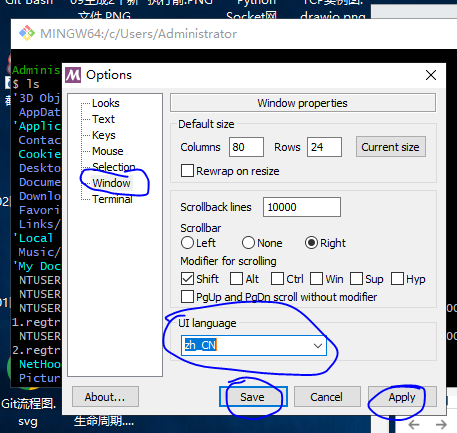Click the zh_CN text in language box
Screen dimensions: 457x433
click(x=201, y=345)
